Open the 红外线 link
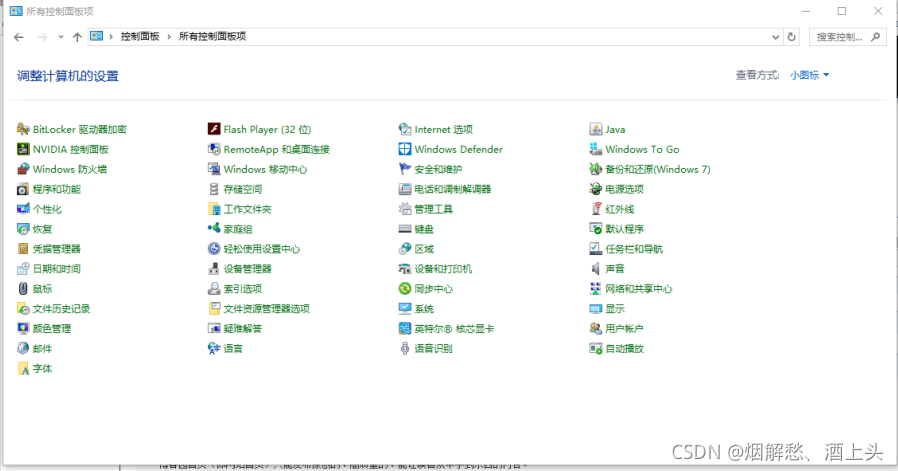898x471 pixels. (620, 209)
